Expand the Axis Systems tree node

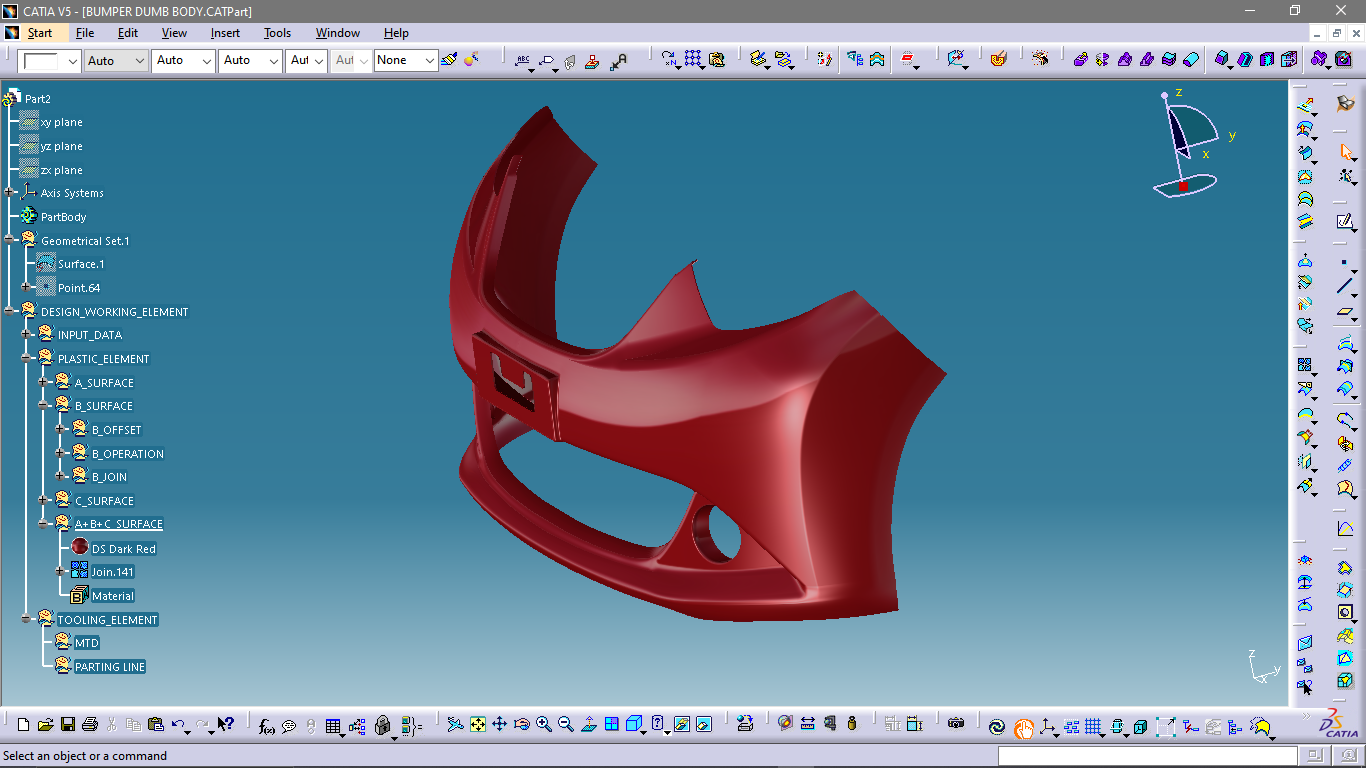click(x=9, y=193)
